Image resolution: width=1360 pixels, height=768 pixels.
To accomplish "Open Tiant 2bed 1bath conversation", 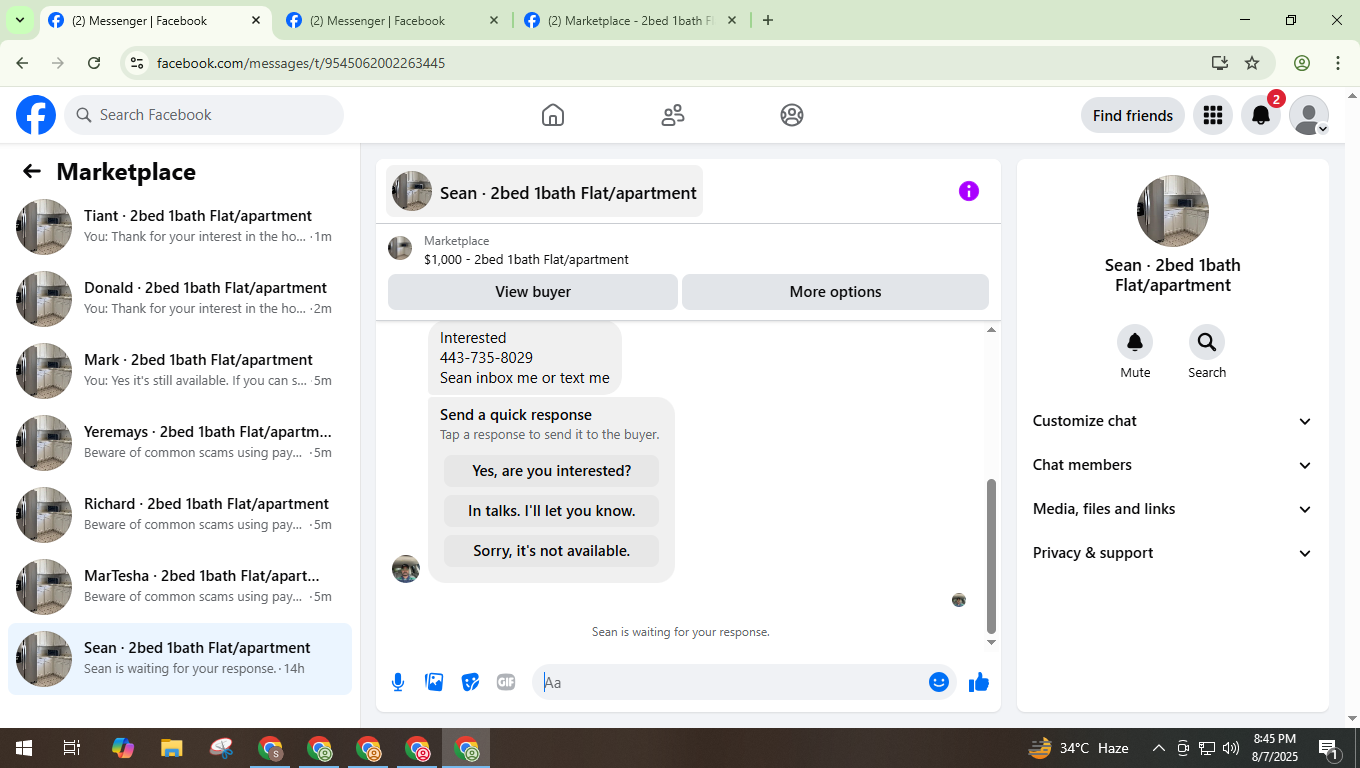I will (180, 227).
